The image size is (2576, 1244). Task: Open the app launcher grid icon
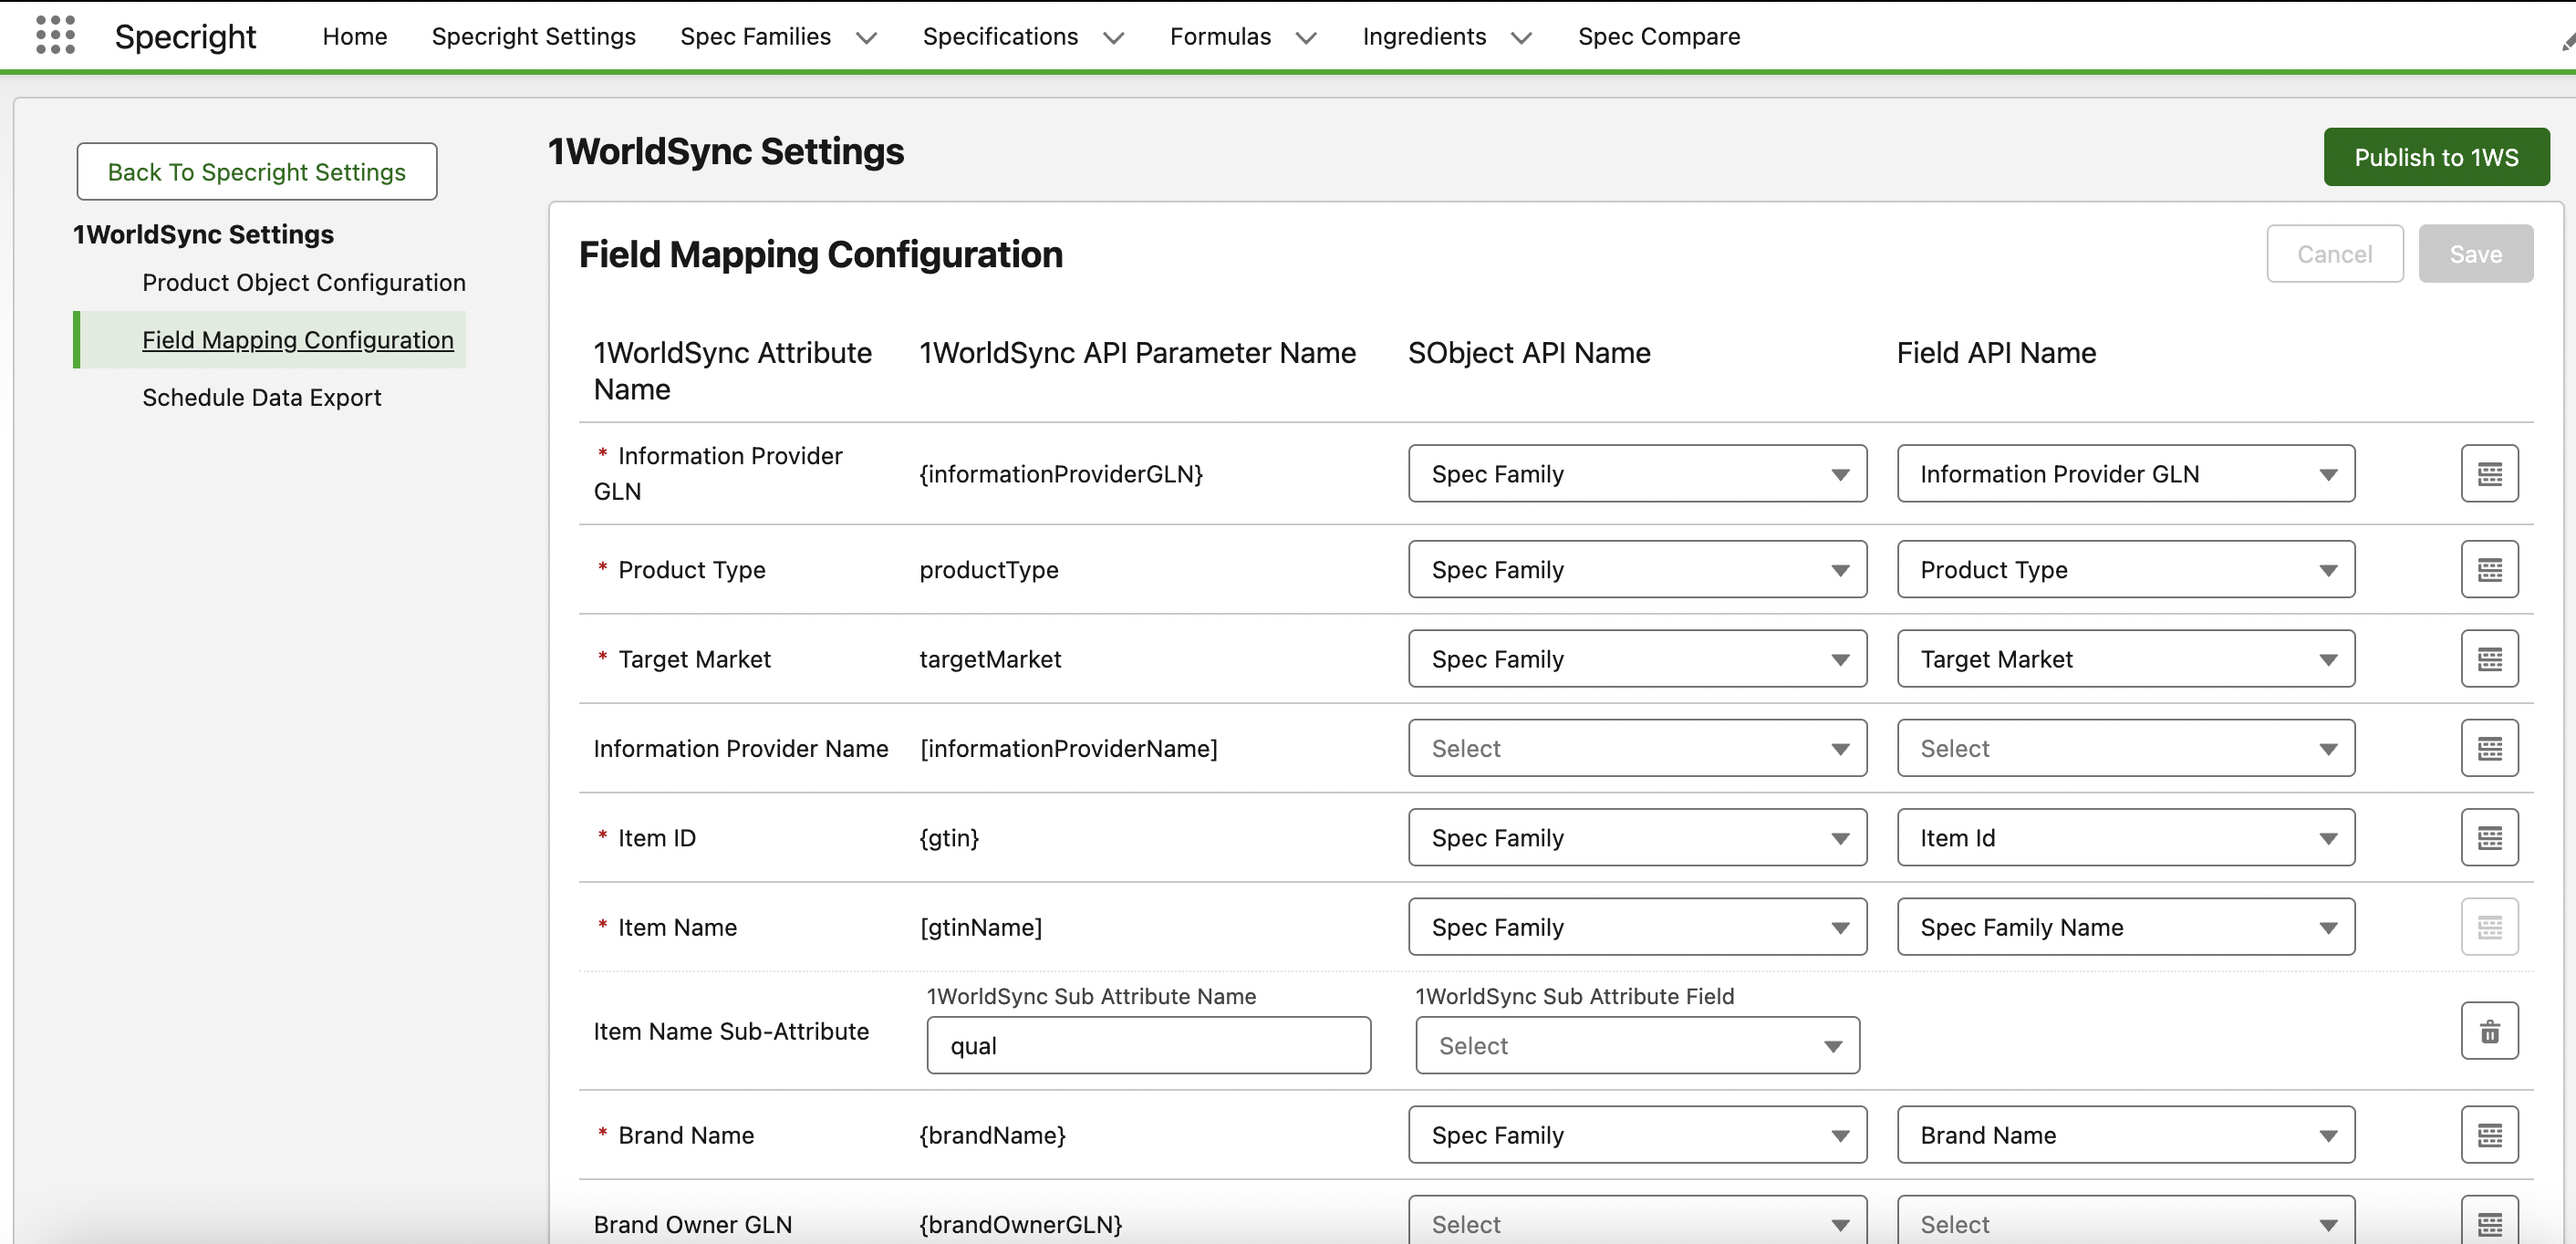(55, 35)
